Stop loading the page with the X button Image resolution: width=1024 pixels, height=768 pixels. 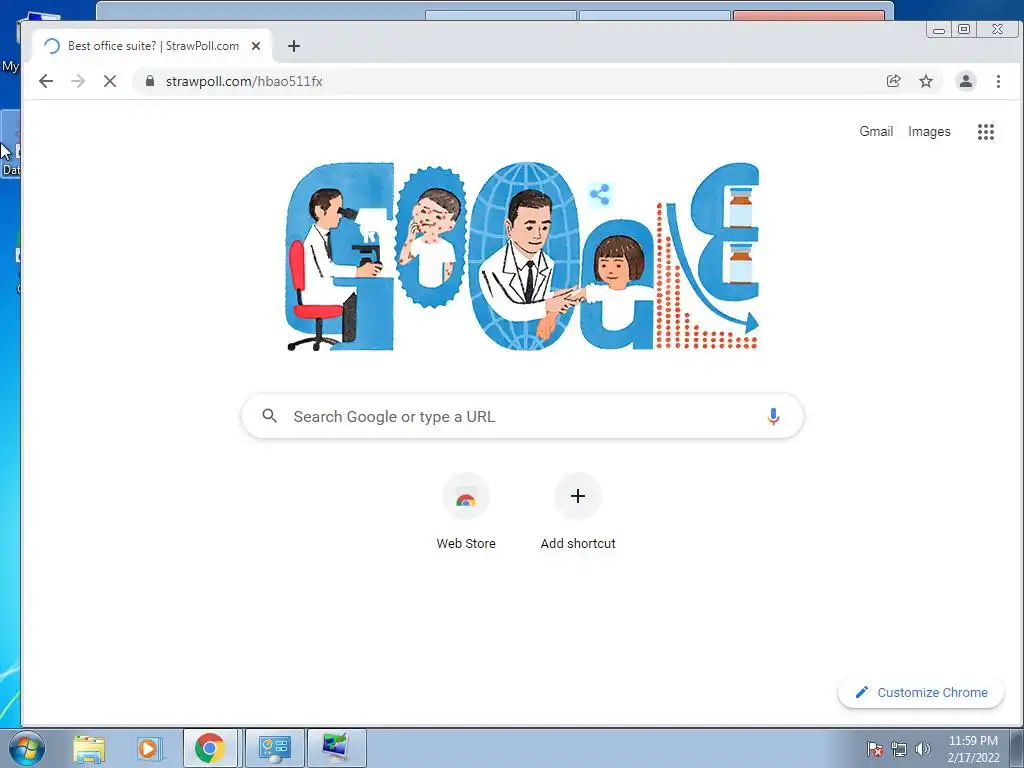tap(110, 81)
